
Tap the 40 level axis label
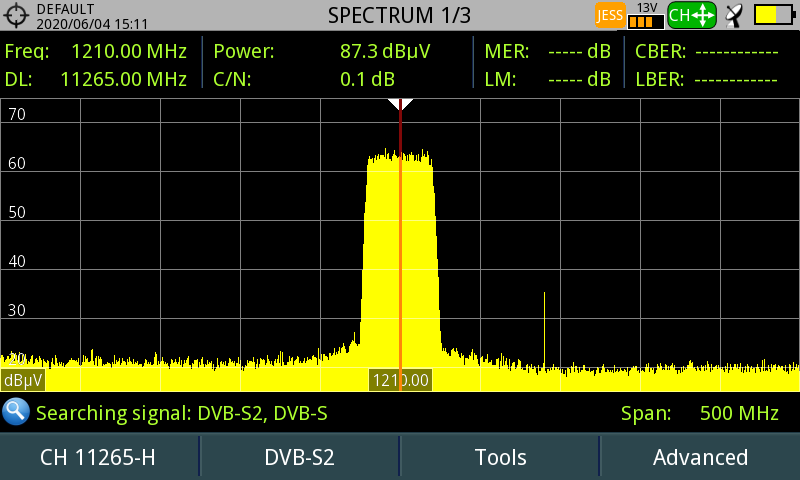click(x=17, y=261)
